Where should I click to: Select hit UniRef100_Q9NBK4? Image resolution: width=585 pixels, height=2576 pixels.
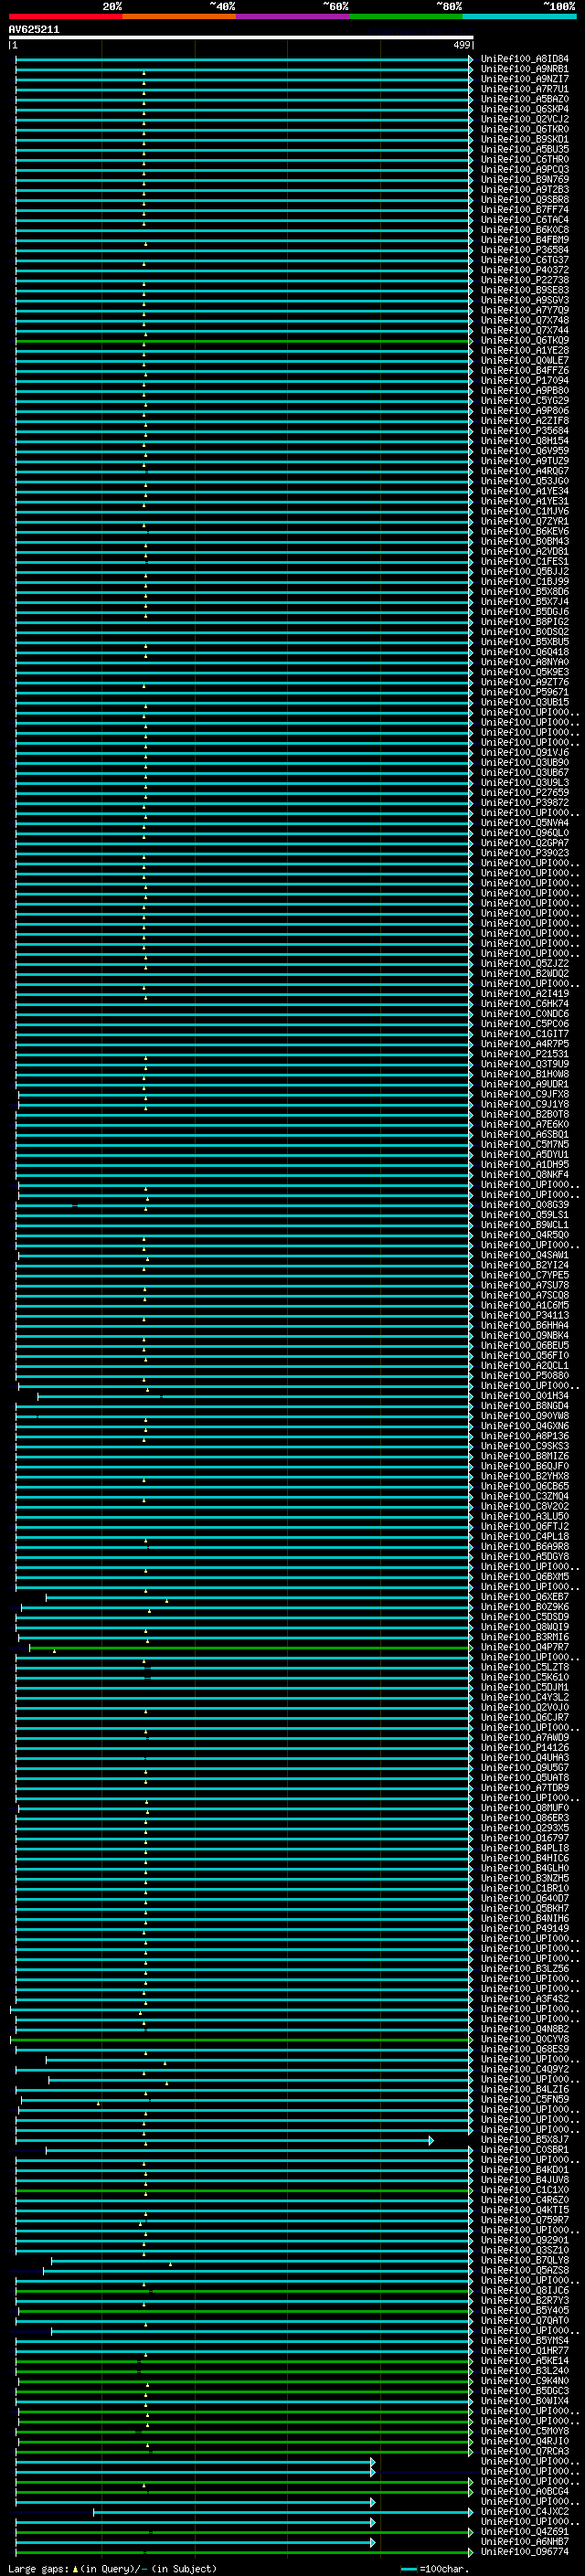point(525,1335)
